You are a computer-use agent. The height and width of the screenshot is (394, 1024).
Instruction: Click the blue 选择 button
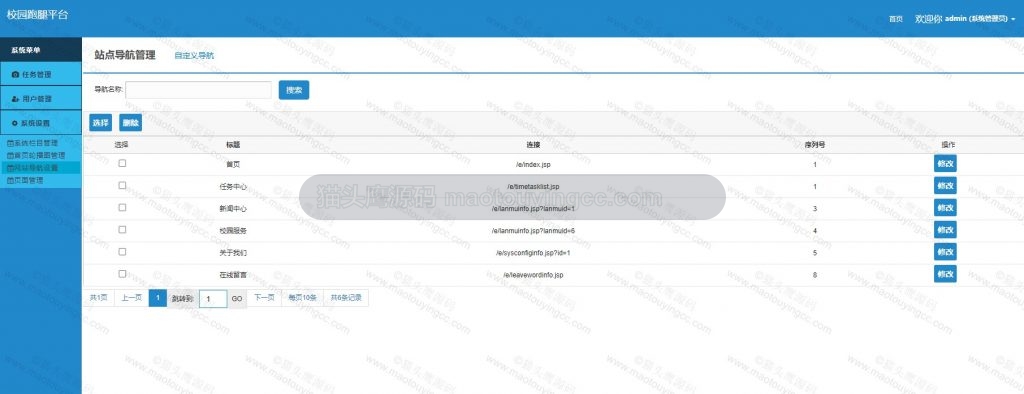pyautogui.click(x=101, y=122)
